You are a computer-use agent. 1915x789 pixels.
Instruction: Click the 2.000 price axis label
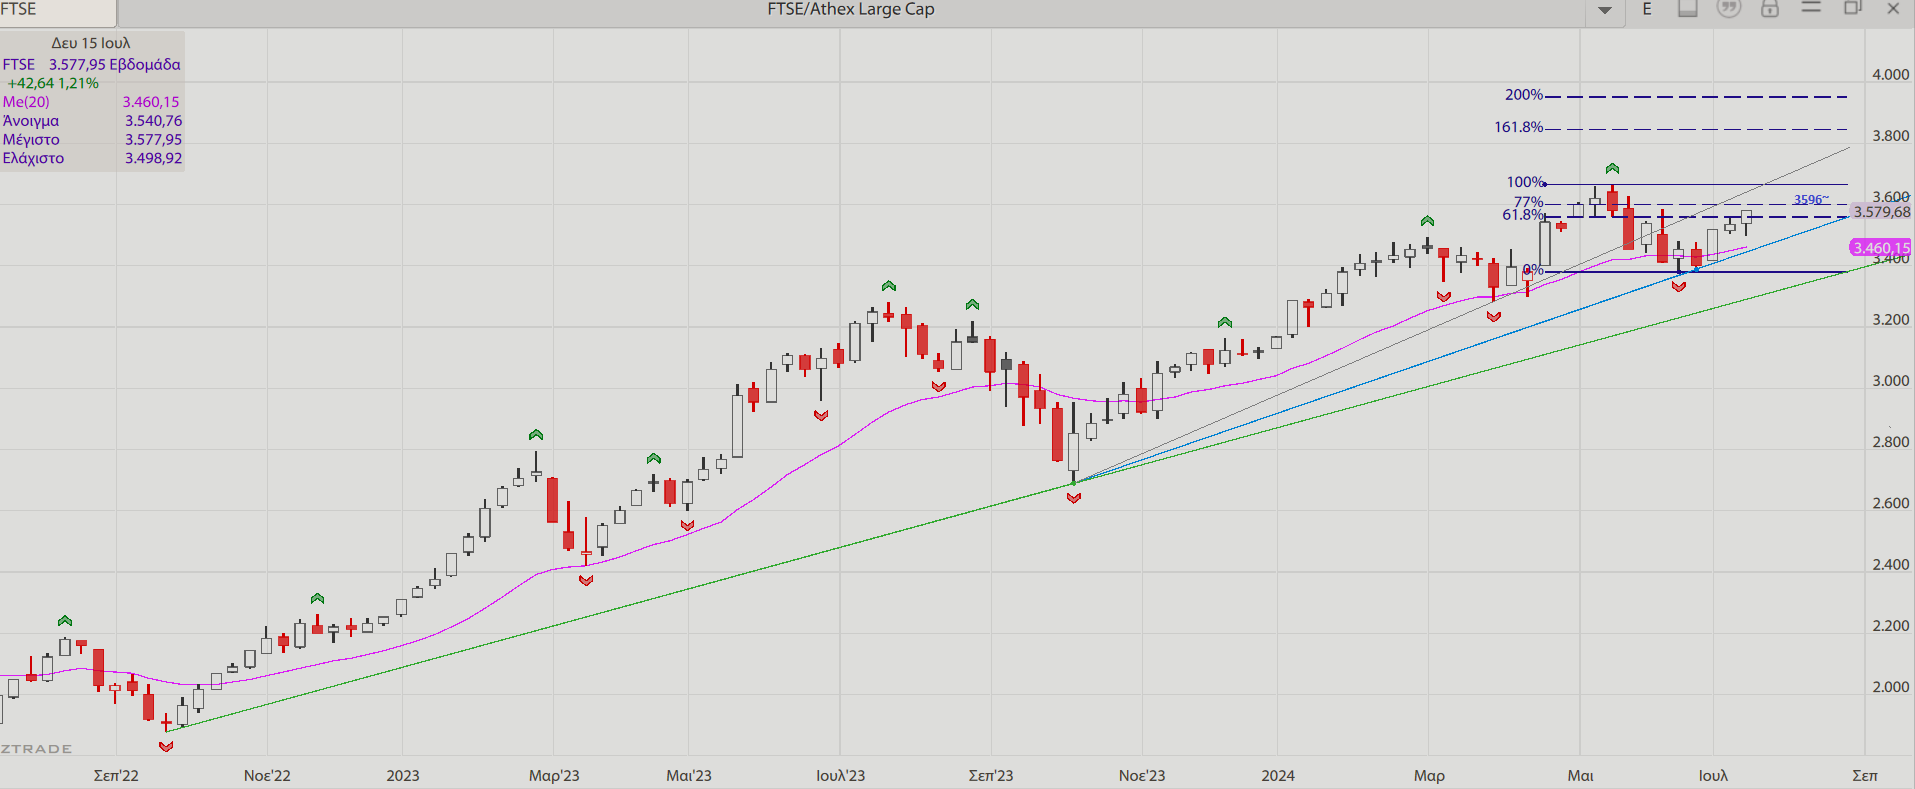[x=1890, y=687]
